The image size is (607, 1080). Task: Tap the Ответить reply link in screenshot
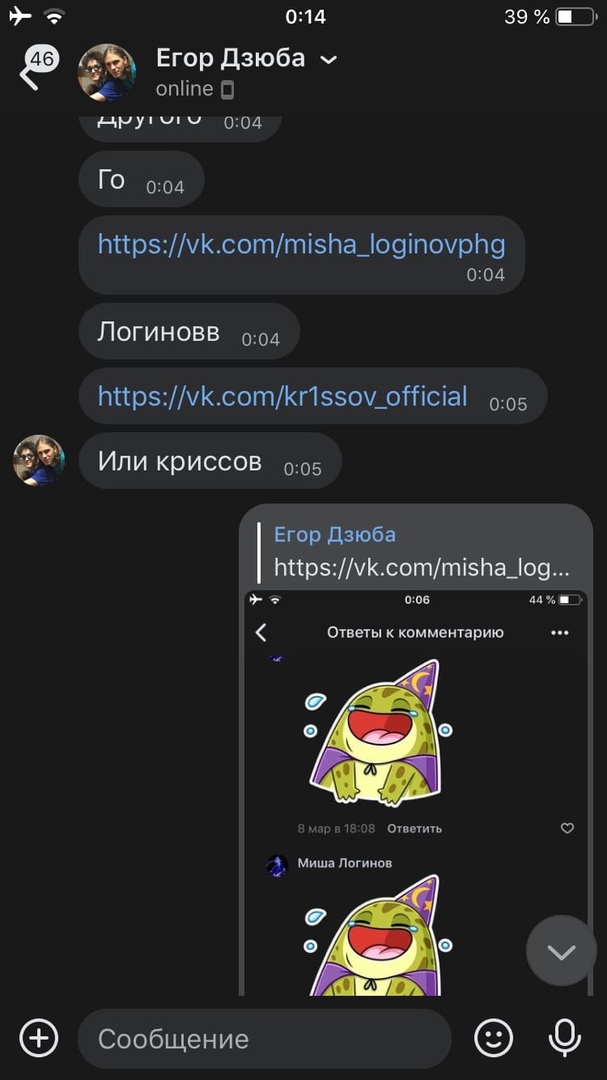414,829
